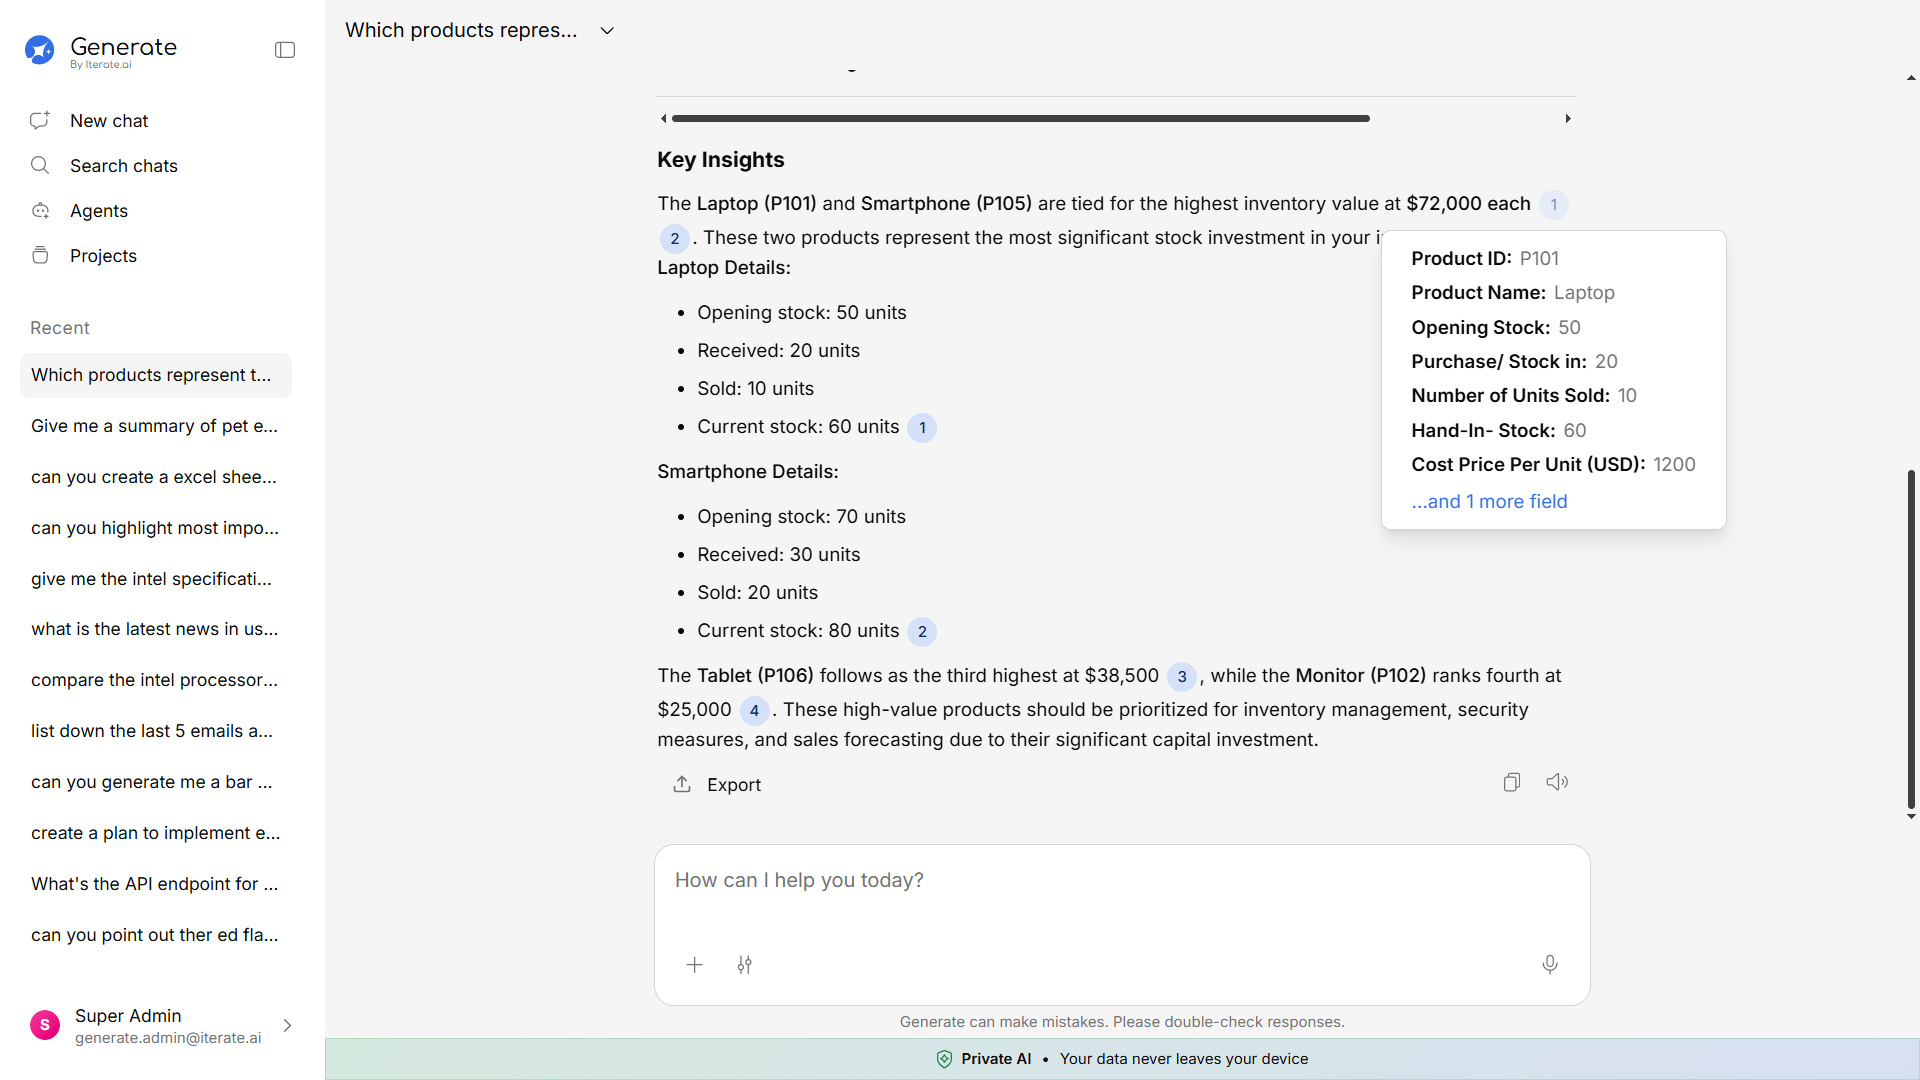Open the chat settings sliders icon

(745, 965)
